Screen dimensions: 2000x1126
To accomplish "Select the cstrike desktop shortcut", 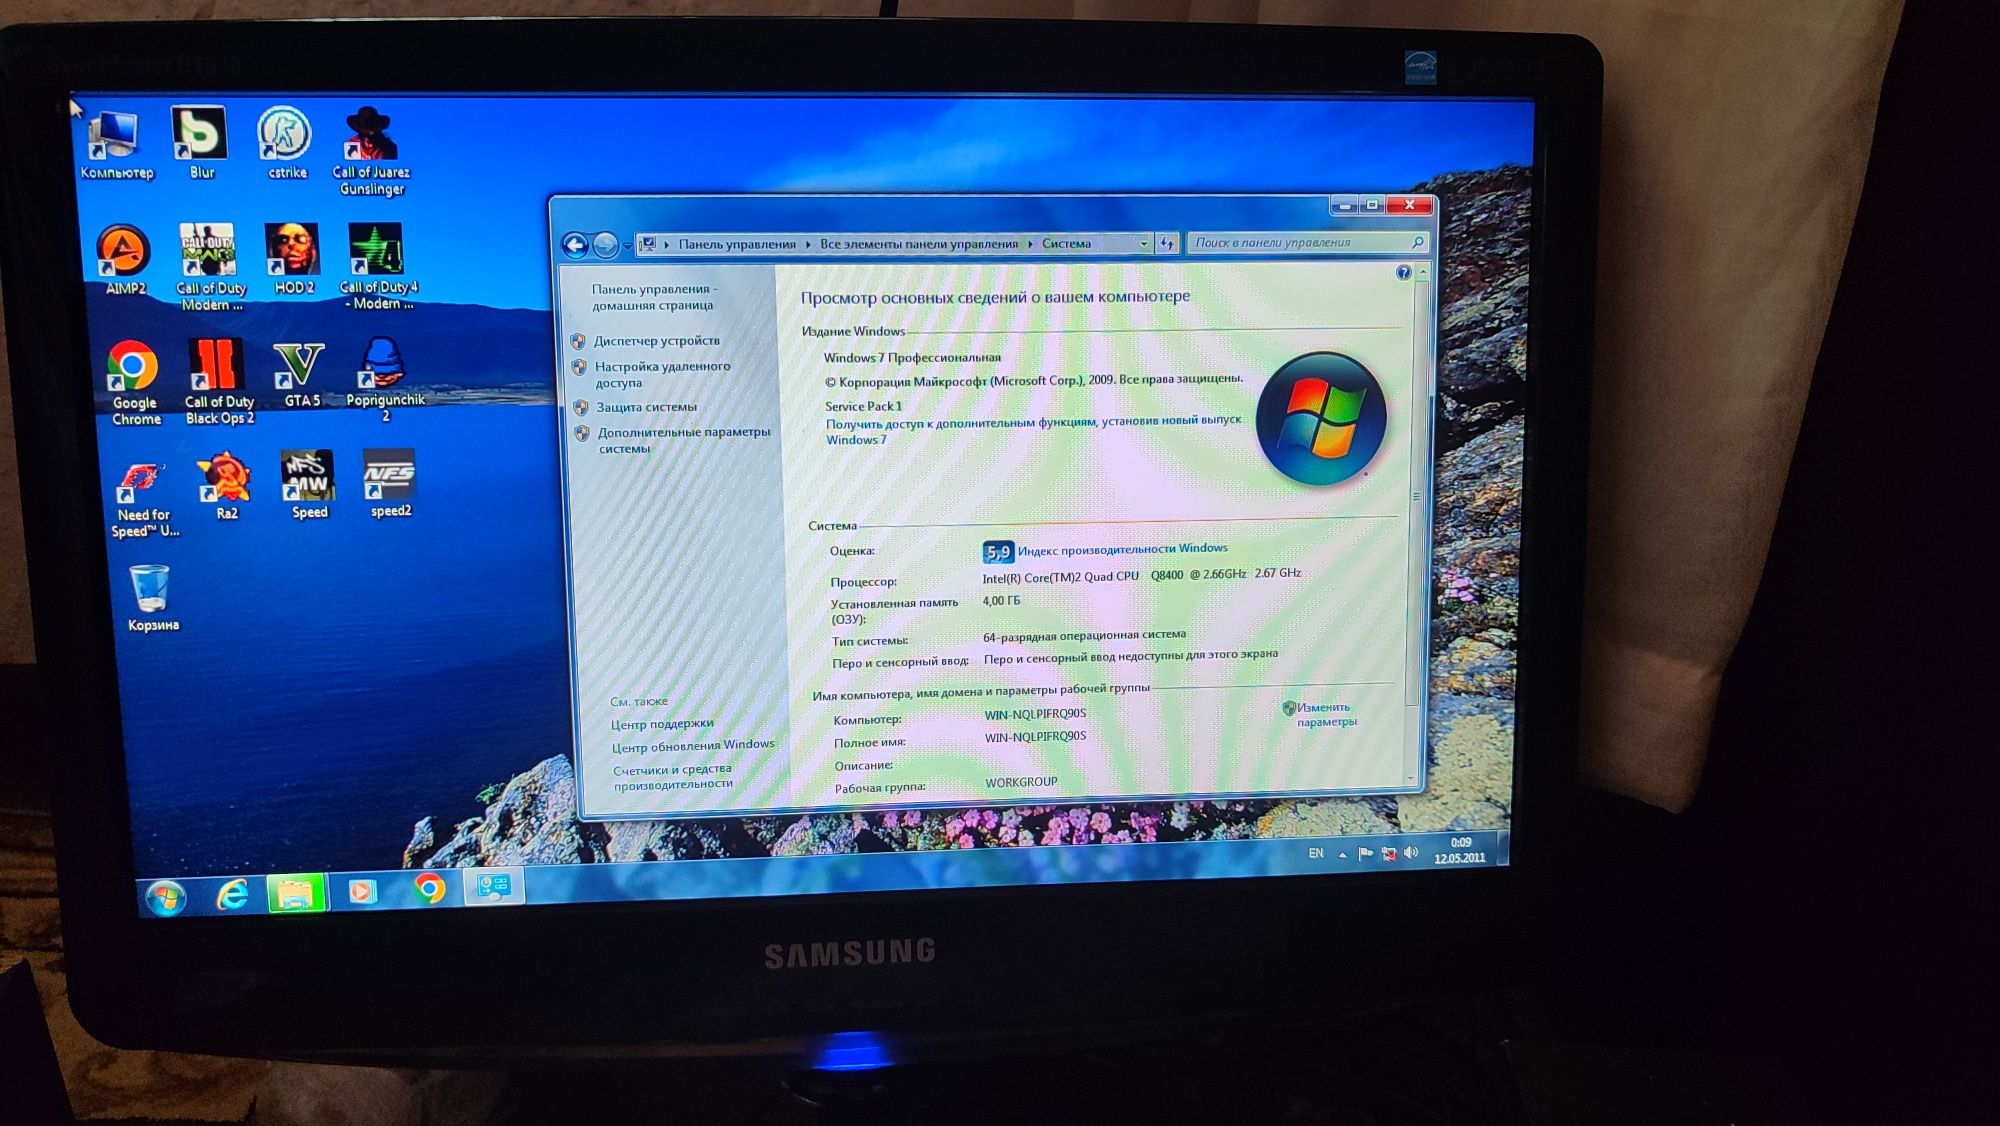I will [285, 143].
